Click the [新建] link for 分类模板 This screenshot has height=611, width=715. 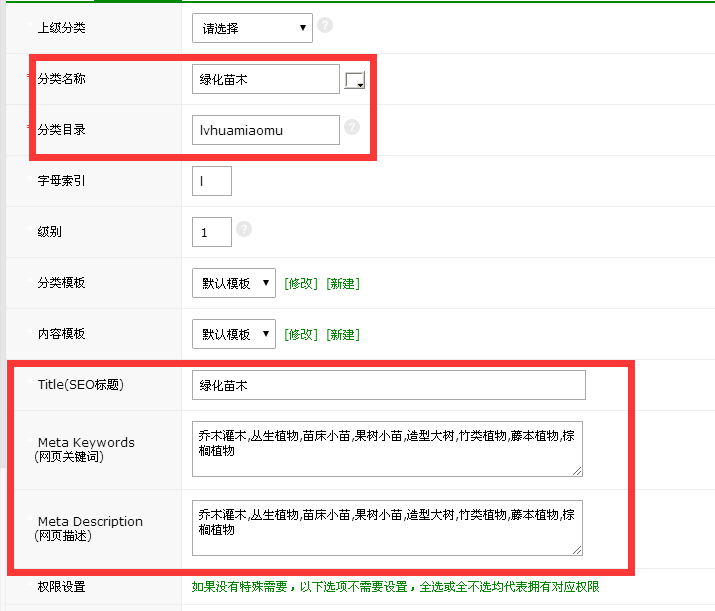pyautogui.click(x=342, y=283)
